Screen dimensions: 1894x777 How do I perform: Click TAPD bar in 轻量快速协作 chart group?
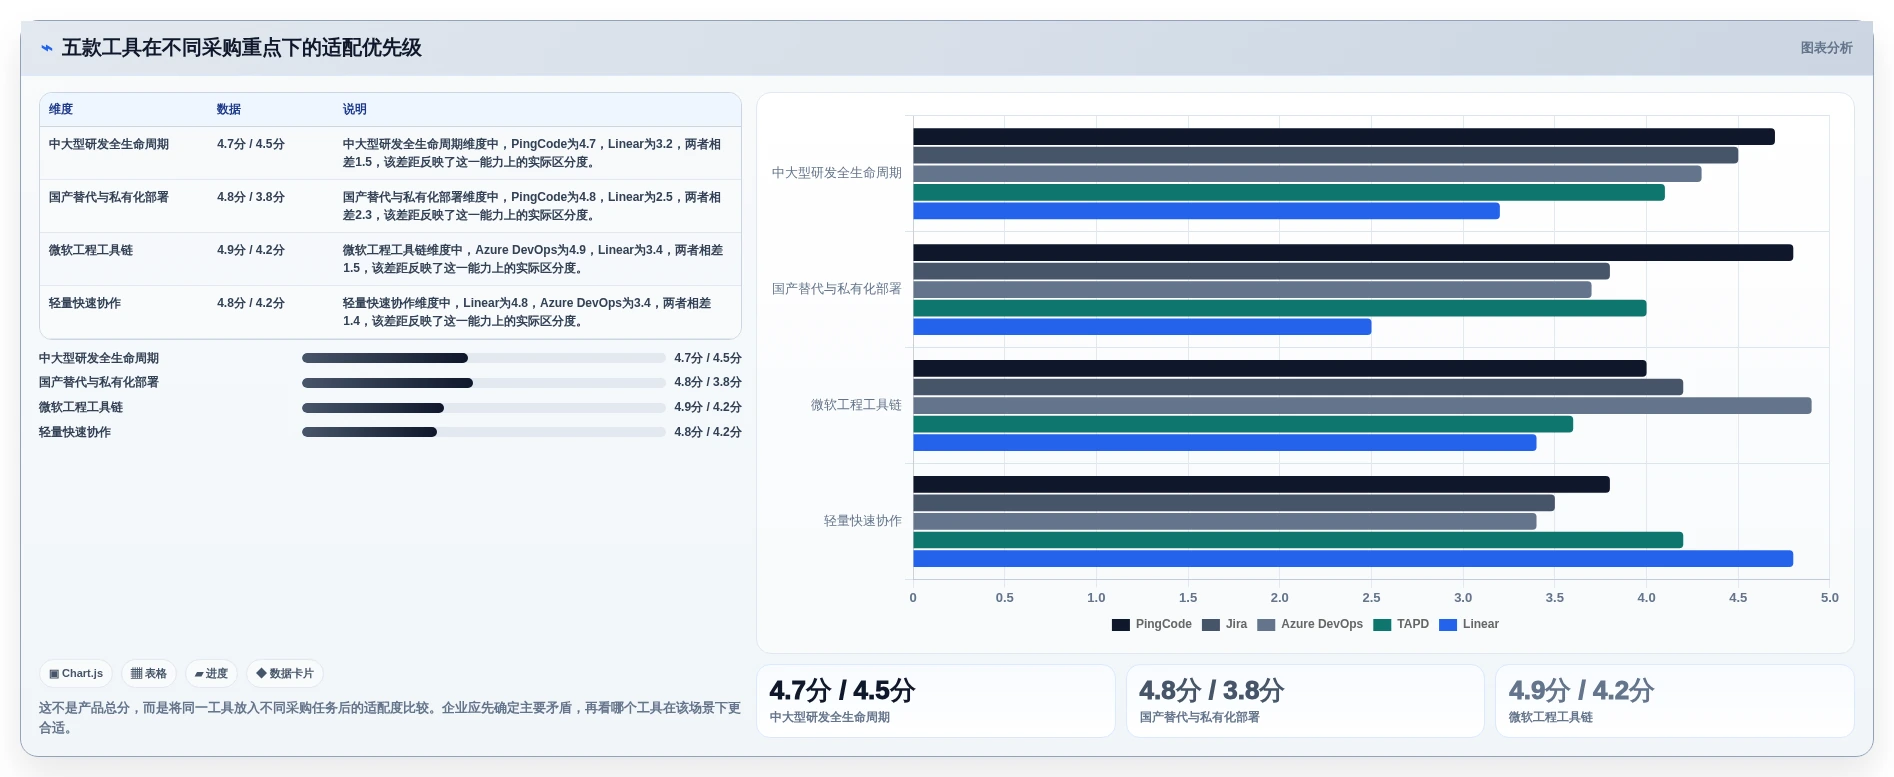click(1298, 540)
